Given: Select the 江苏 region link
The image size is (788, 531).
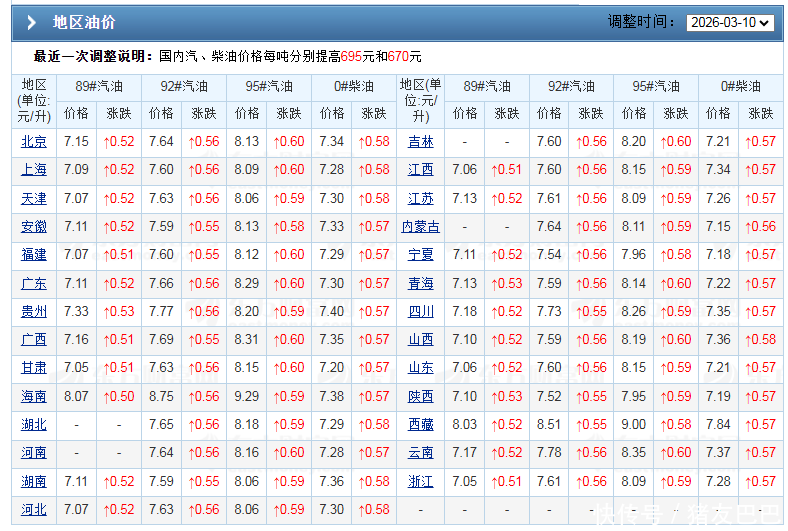Looking at the screenshot, I should pyautogui.click(x=421, y=199).
